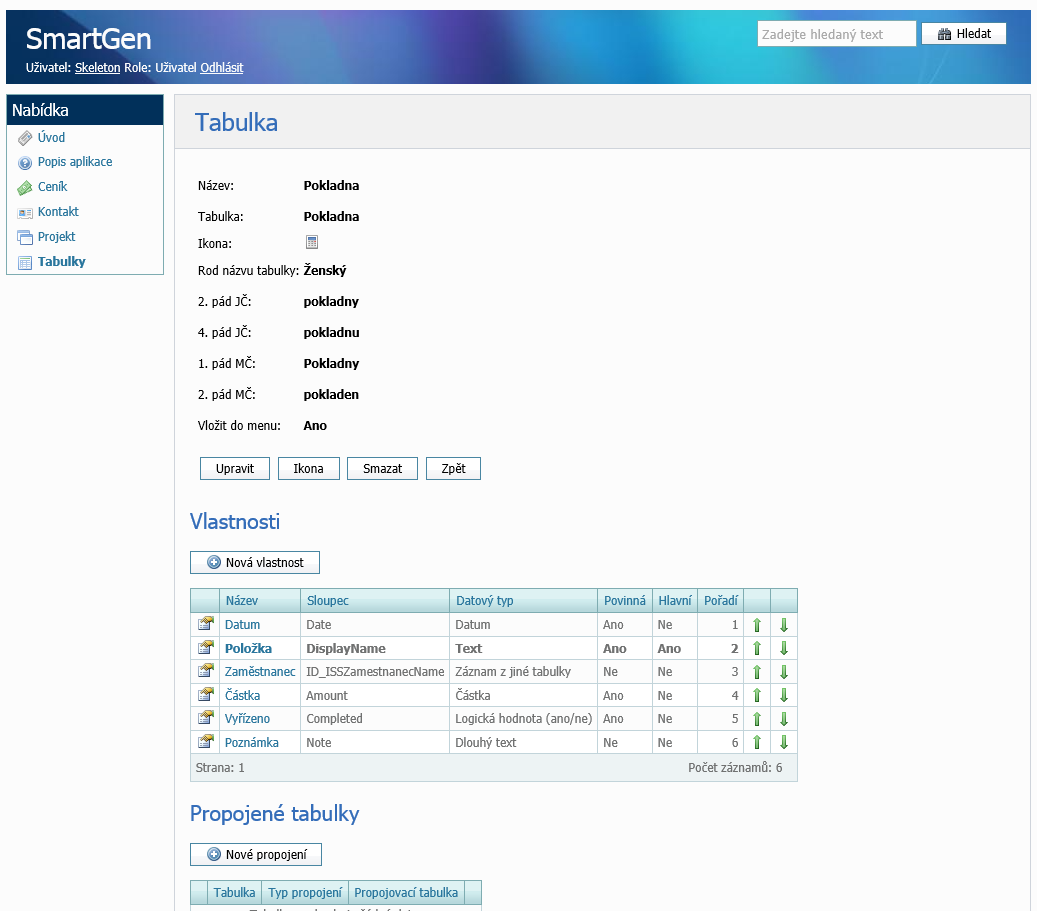The height and width of the screenshot is (911, 1037).
Task: Open Ceník from the side menu
Action: [52, 187]
